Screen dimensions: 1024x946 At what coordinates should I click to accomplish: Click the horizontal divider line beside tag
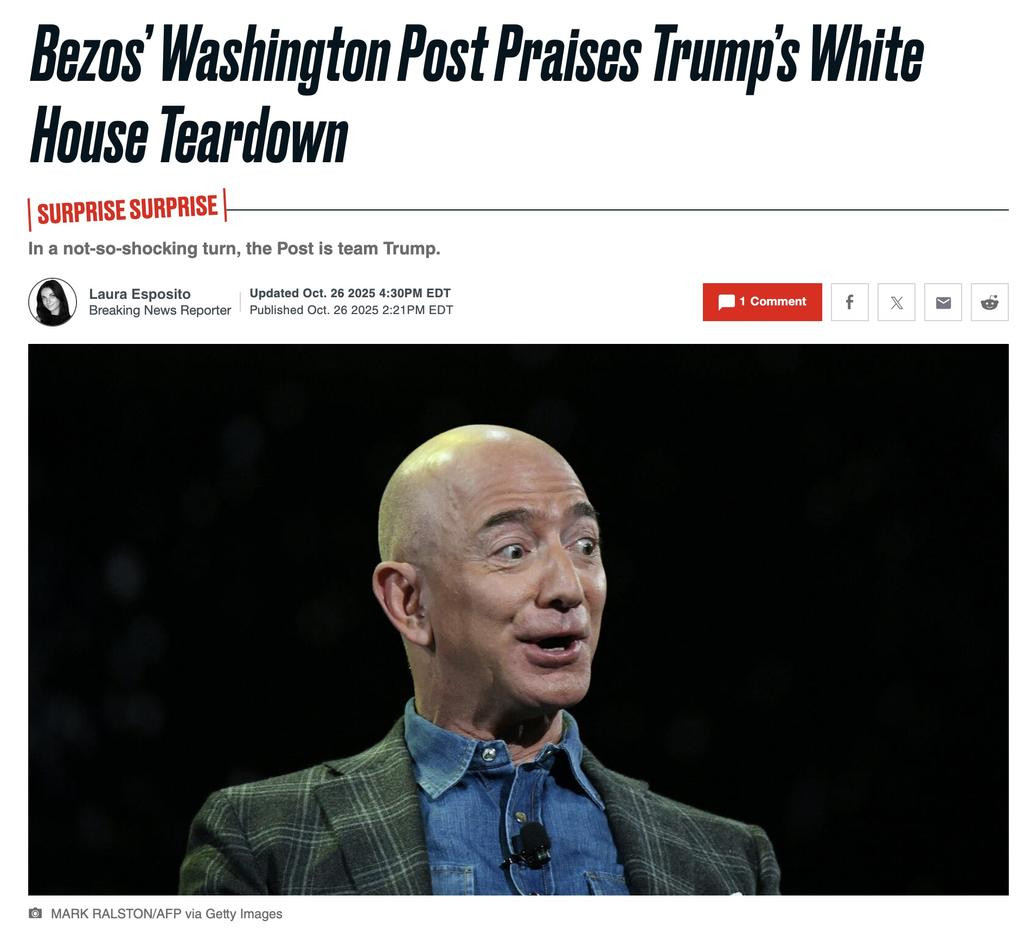tap(618, 210)
